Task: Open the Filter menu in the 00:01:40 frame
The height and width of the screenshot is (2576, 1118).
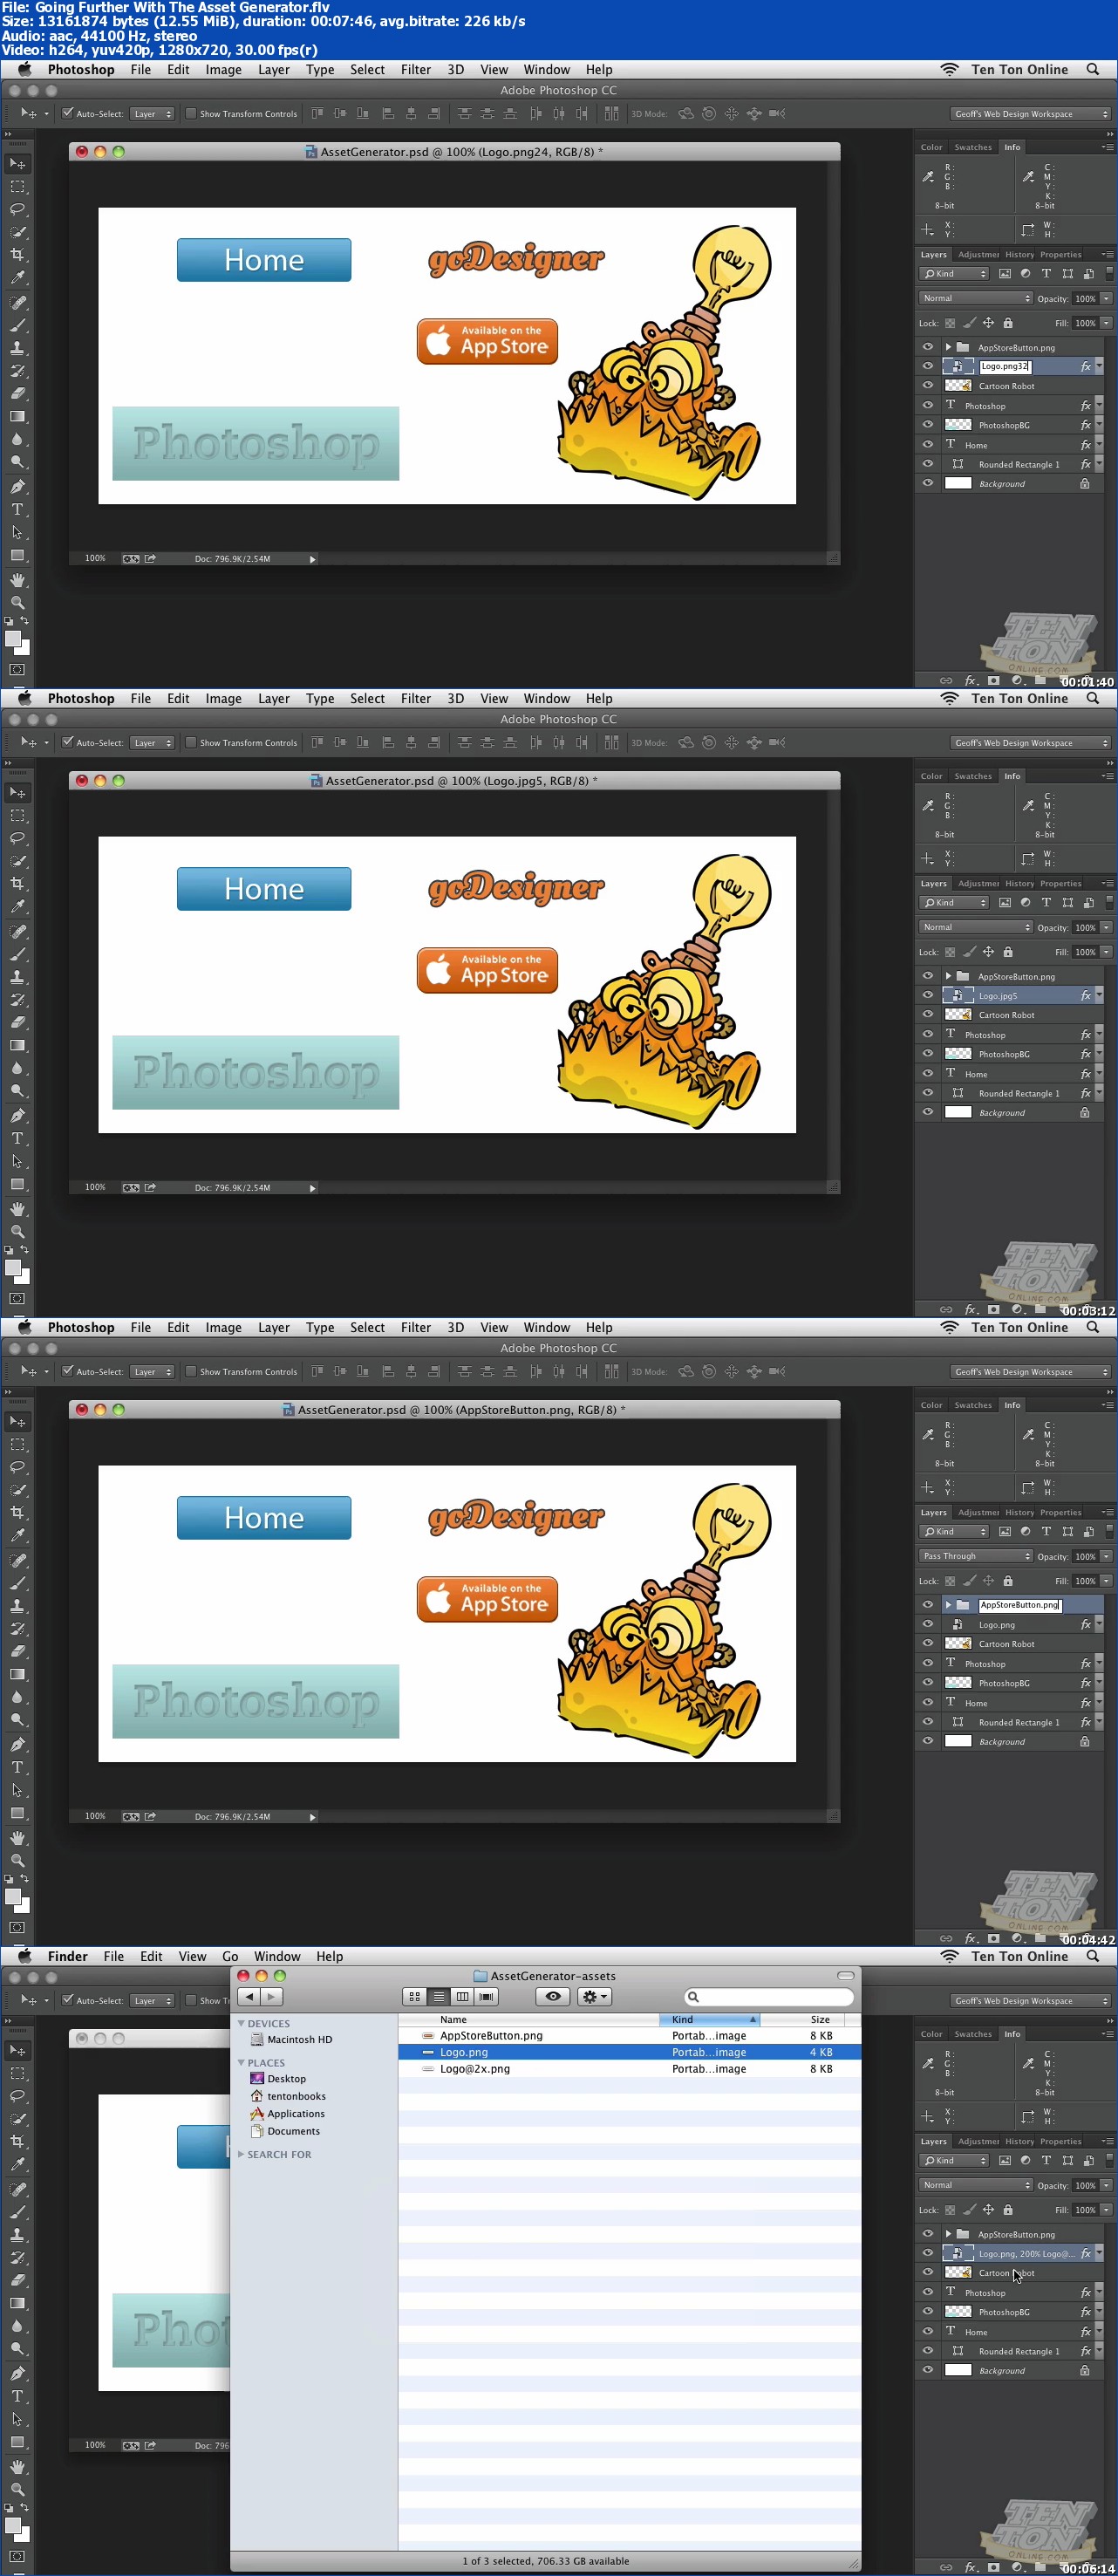Action: coord(416,70)
